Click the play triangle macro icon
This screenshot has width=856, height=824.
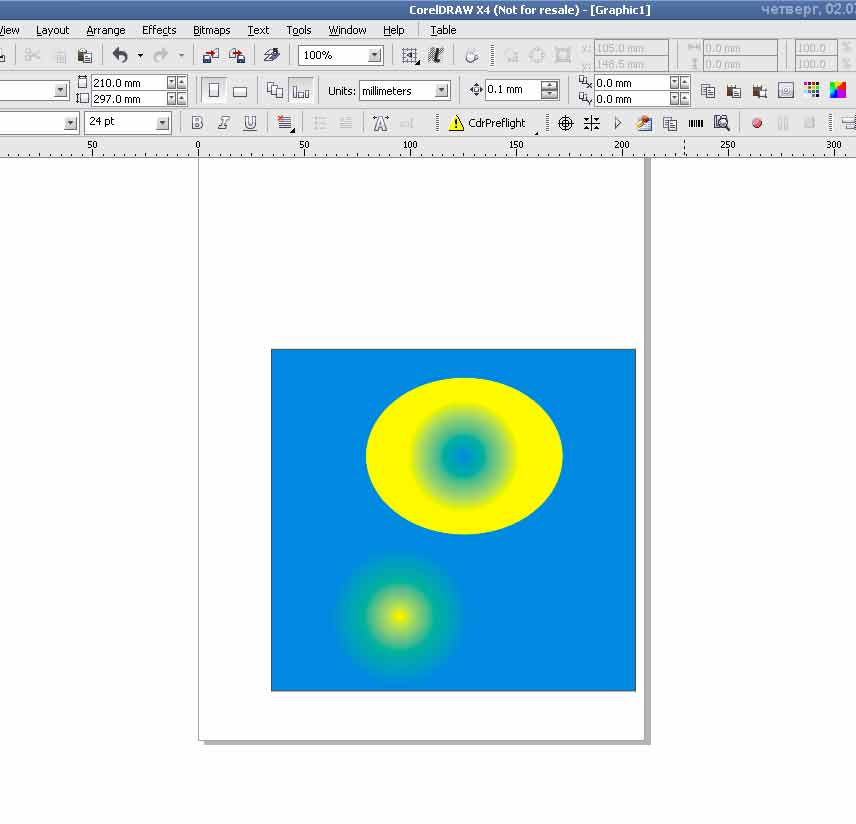coord(617,123)
